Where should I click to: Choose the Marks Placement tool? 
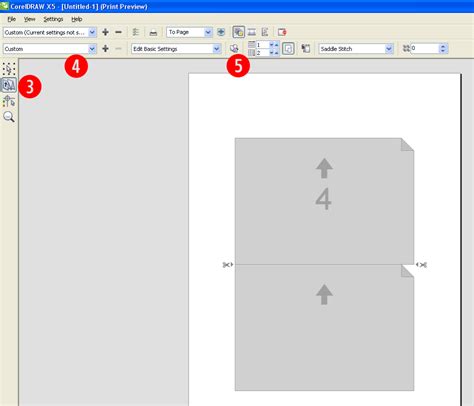(9, 101)
